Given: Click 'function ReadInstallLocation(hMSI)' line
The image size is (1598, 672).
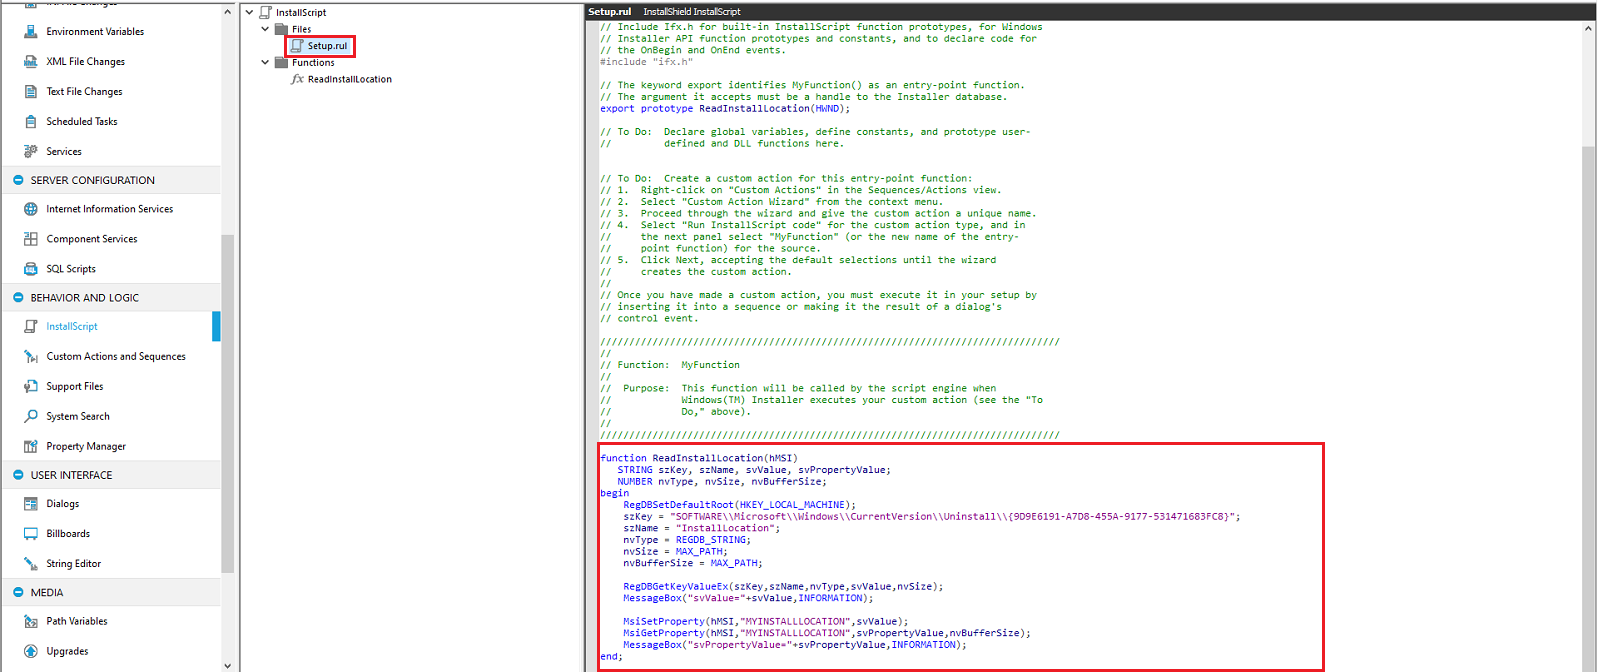Looking at the screenshot, I should click(x=699, y=458).
